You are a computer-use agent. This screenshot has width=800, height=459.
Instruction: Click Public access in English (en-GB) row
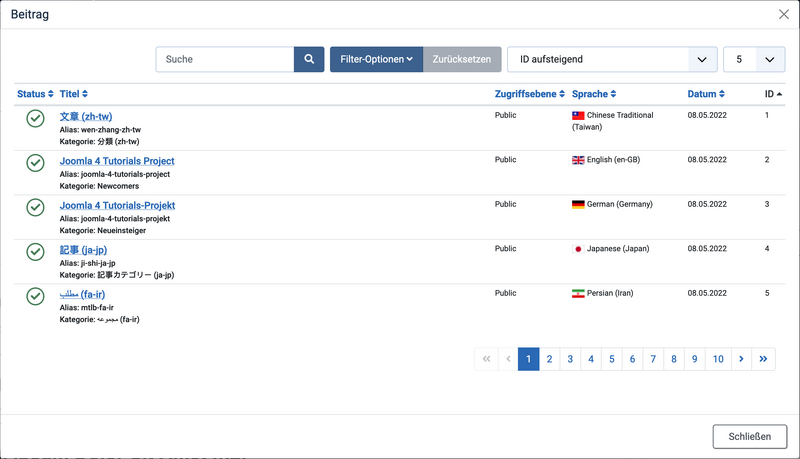tap(506, 160)
